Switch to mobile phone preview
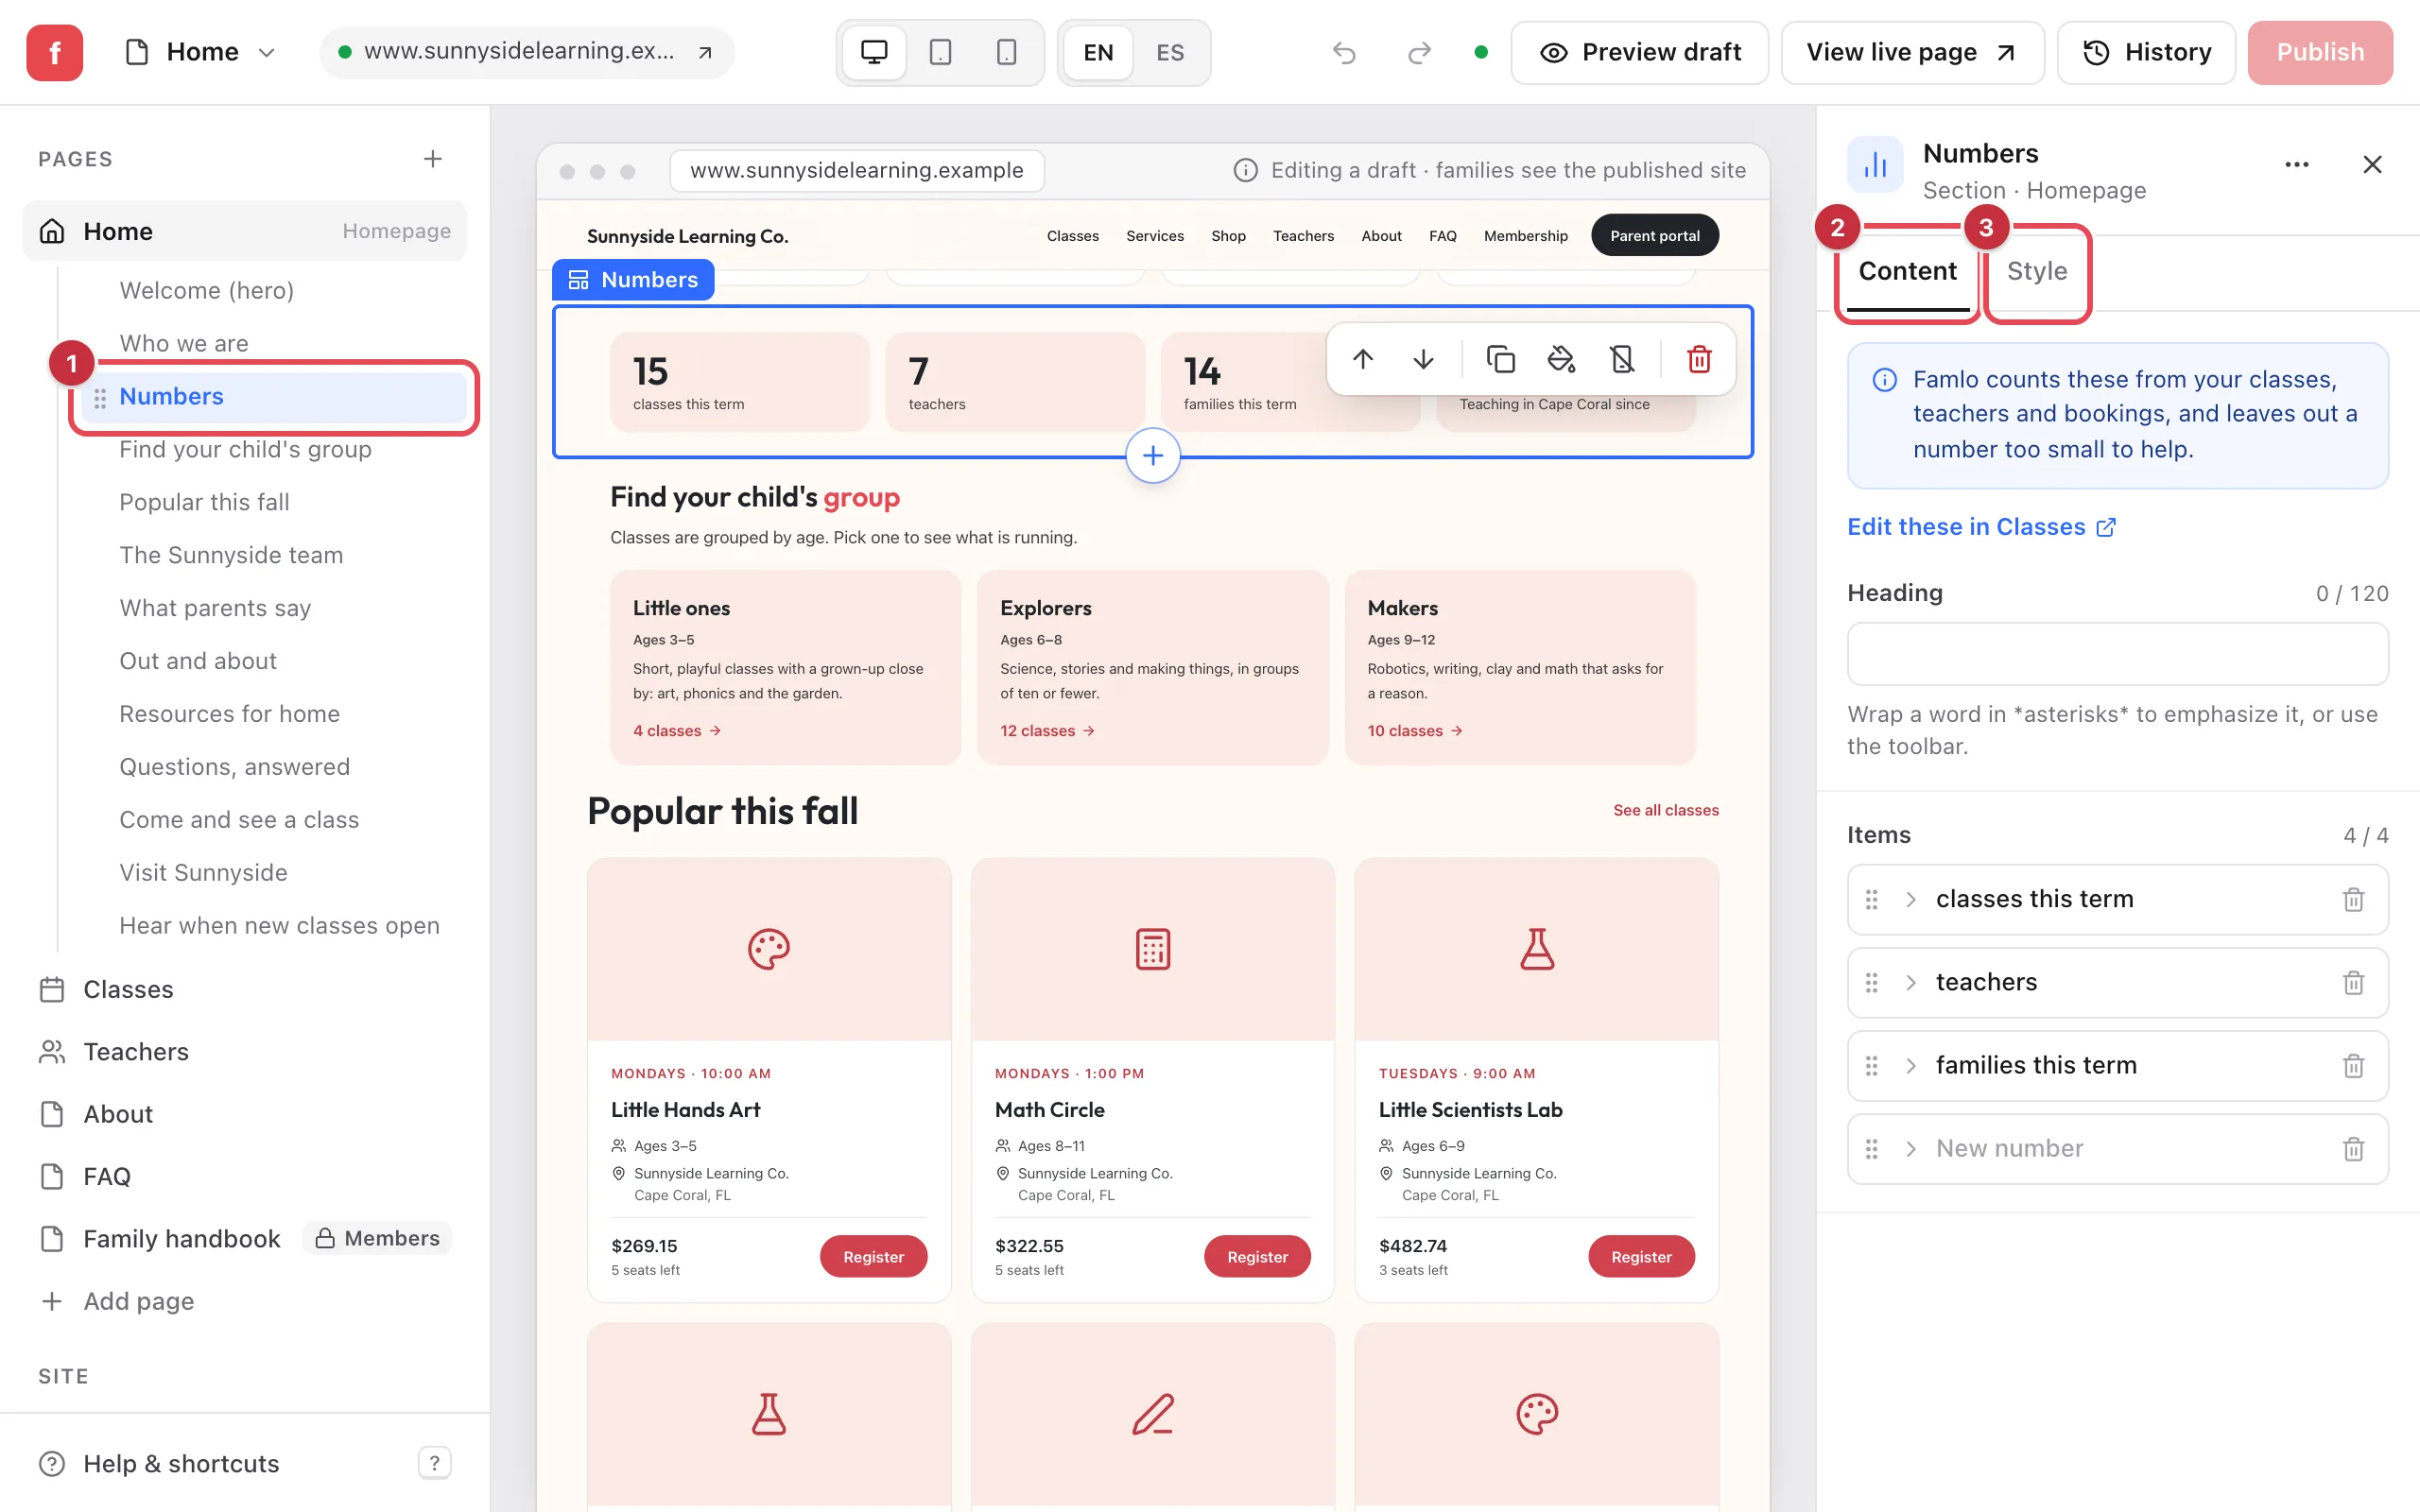Screen dimensions: 2420x1512 1006,52
